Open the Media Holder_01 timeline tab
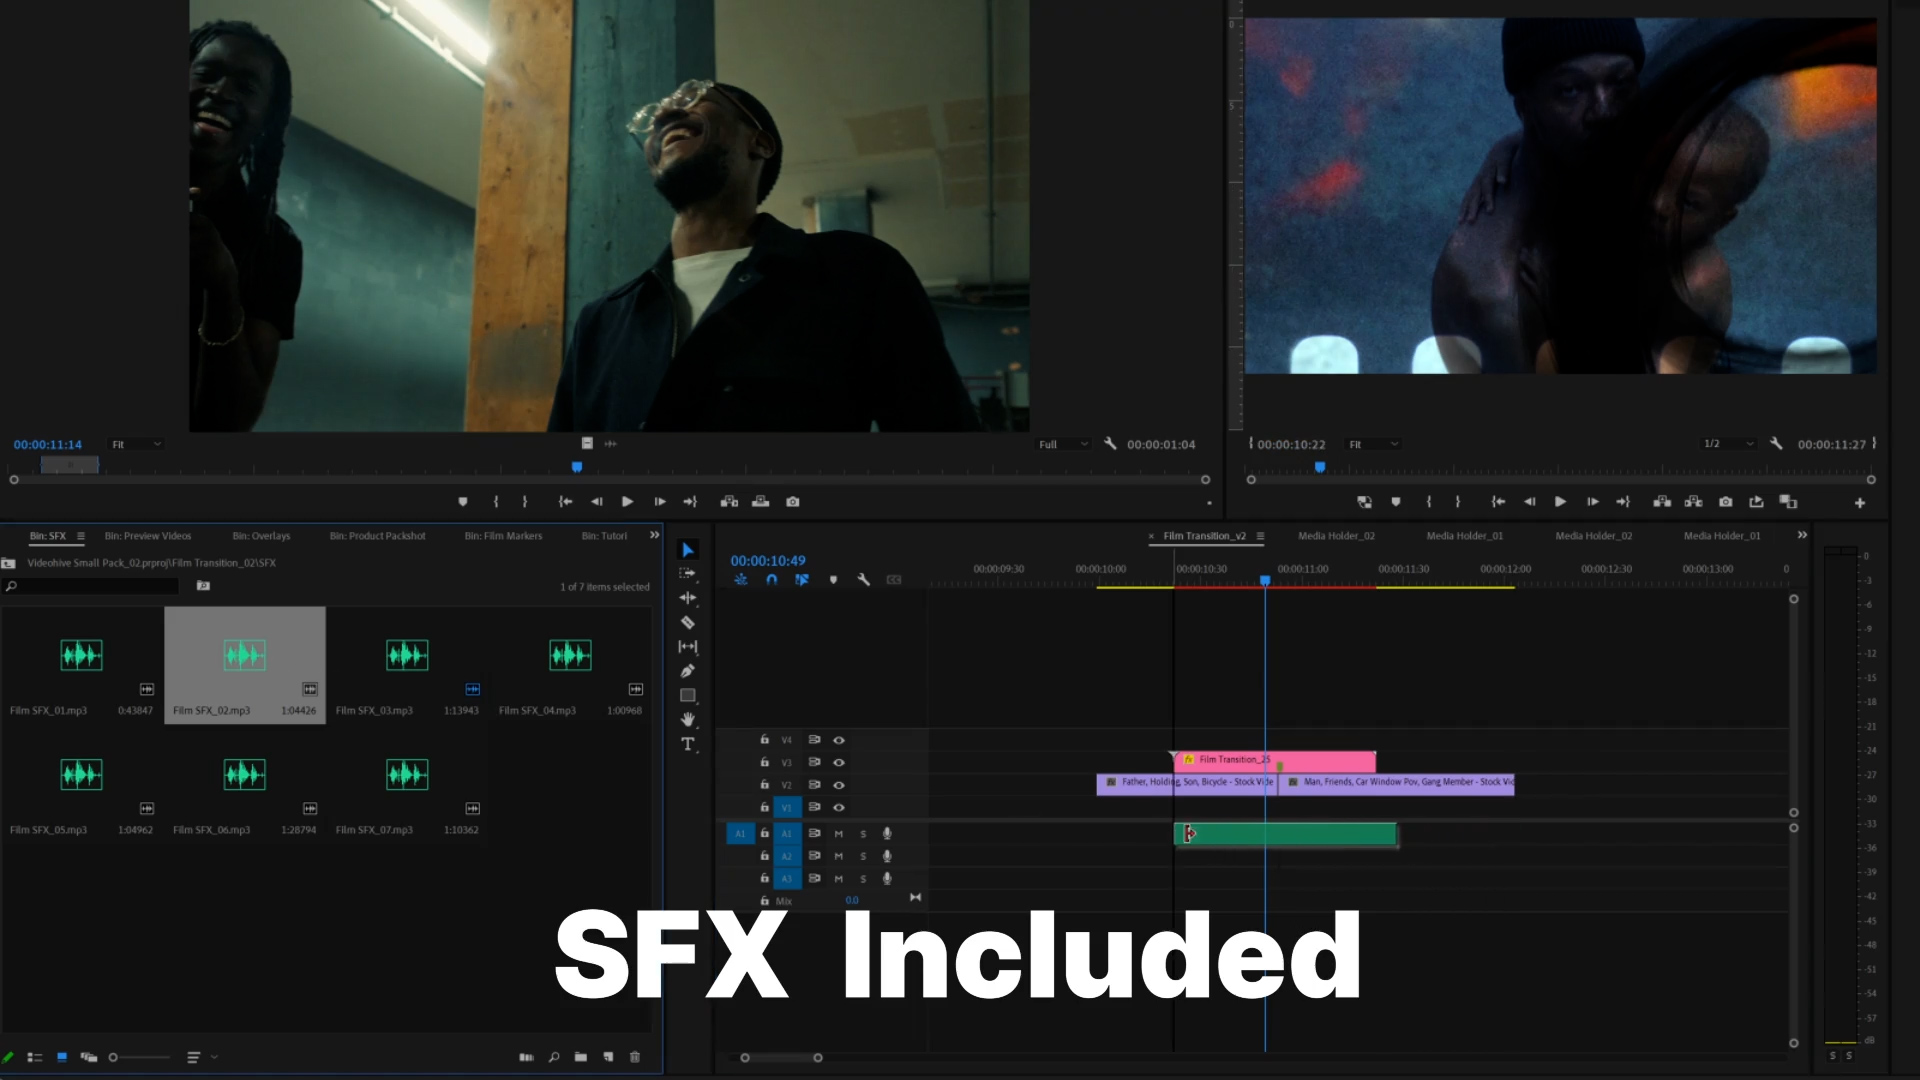The image size is (1920, 1080). [1464, 536]
